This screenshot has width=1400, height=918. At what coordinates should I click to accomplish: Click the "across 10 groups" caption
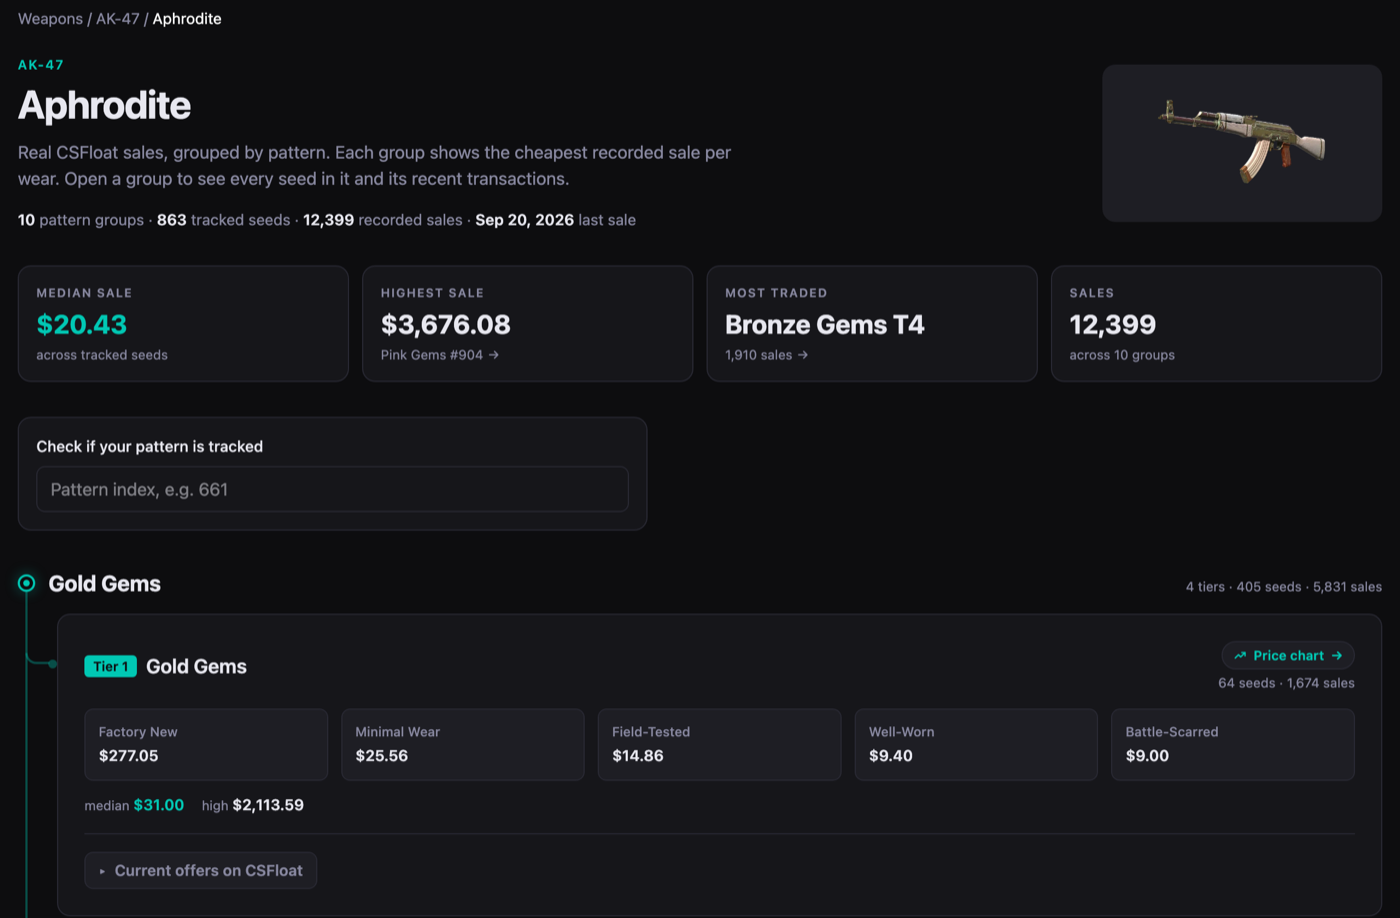pyautogui.click(x=1122, y=355)
